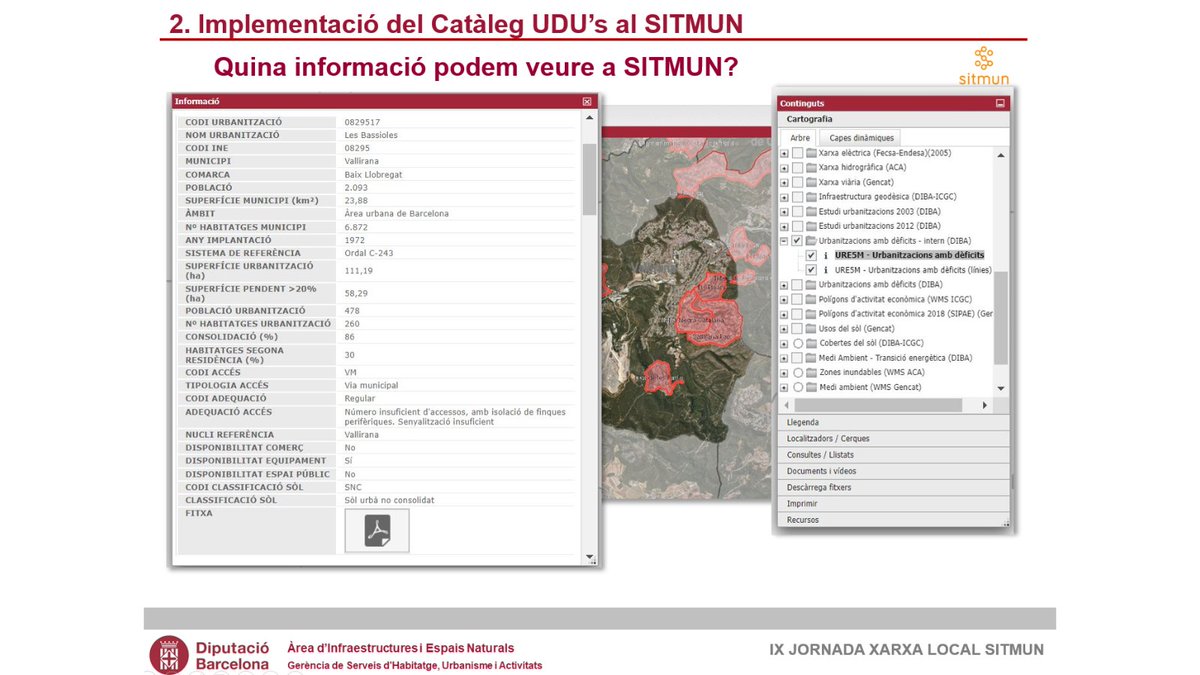Enable the Xarxa viària (Gencat) layer
The width and height of the screenshot is (1200, 675).
coord(797,184)
